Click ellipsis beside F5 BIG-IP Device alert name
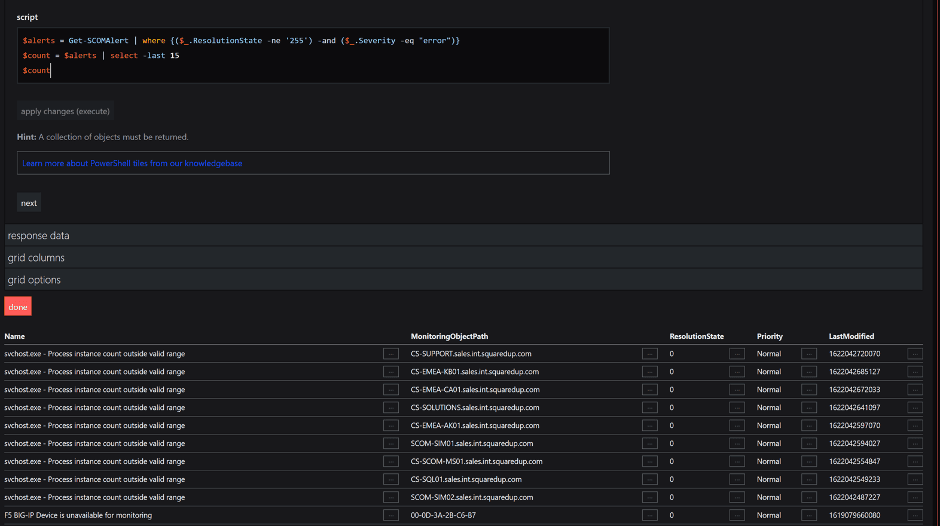The image size is (941, 527). click(391, 516)
